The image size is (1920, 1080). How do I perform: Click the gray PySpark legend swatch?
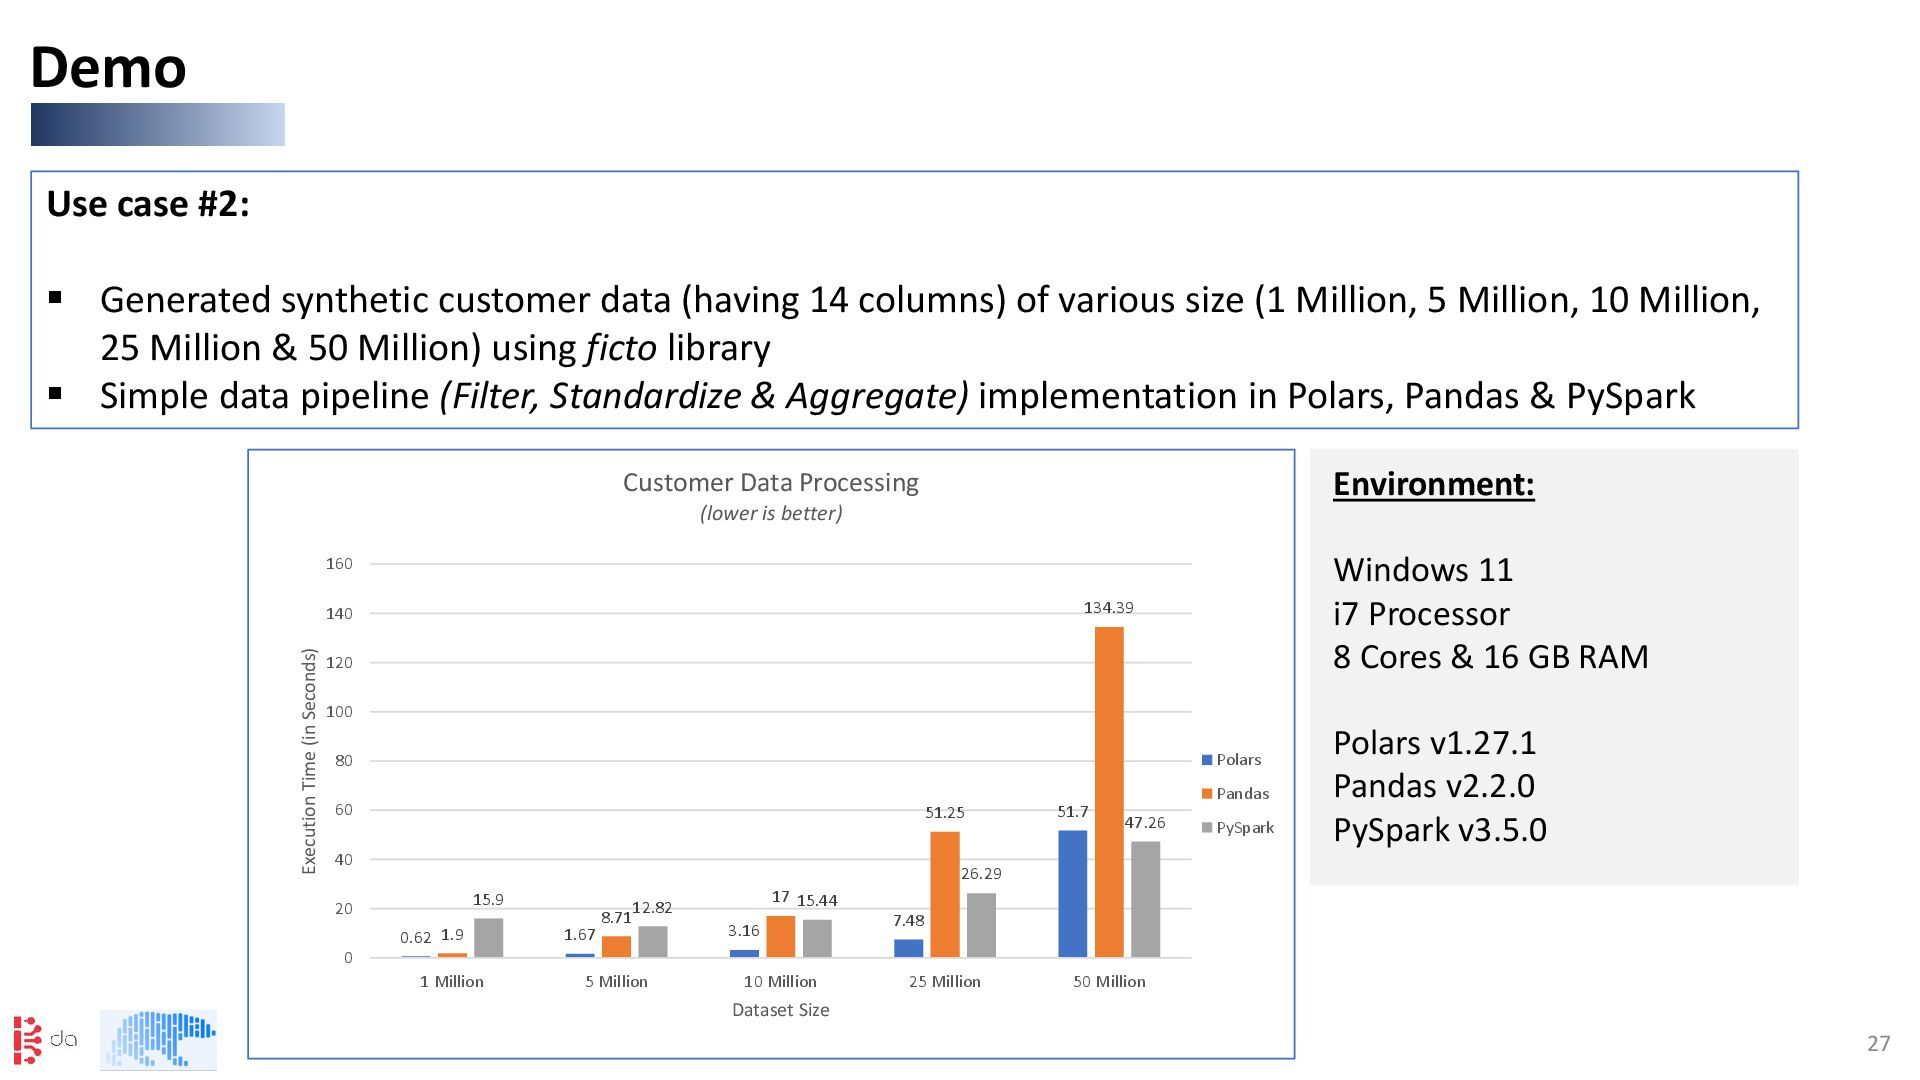coord(1207,828)
